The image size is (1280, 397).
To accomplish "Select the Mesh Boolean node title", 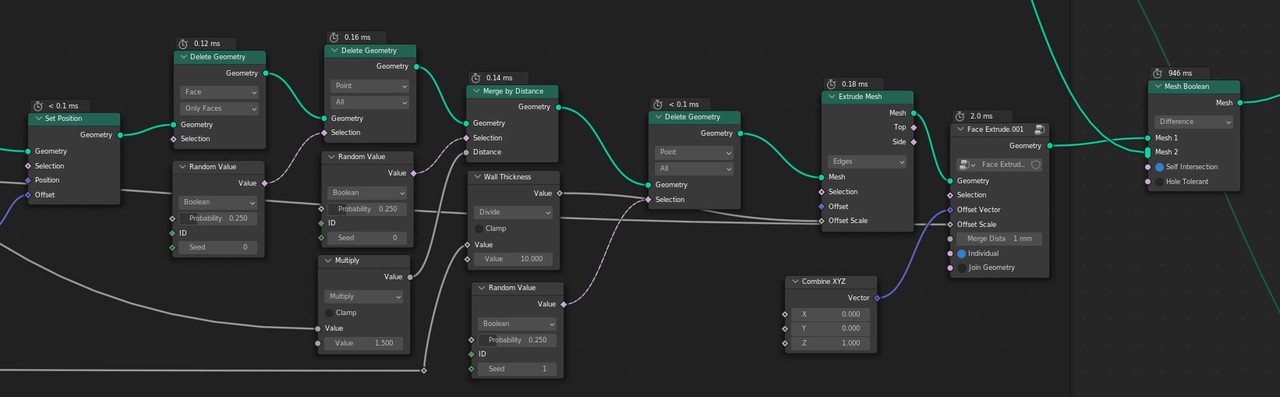I will tap(1186, 87).
